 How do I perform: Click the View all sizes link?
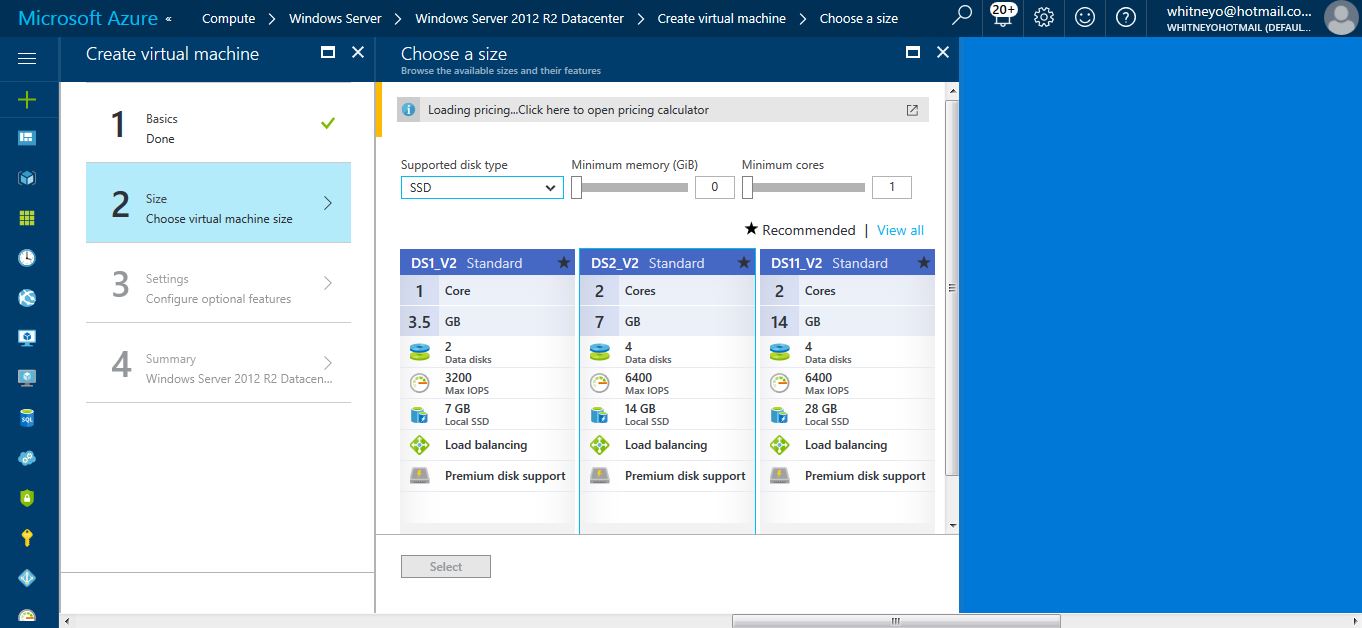pos(900,230)
